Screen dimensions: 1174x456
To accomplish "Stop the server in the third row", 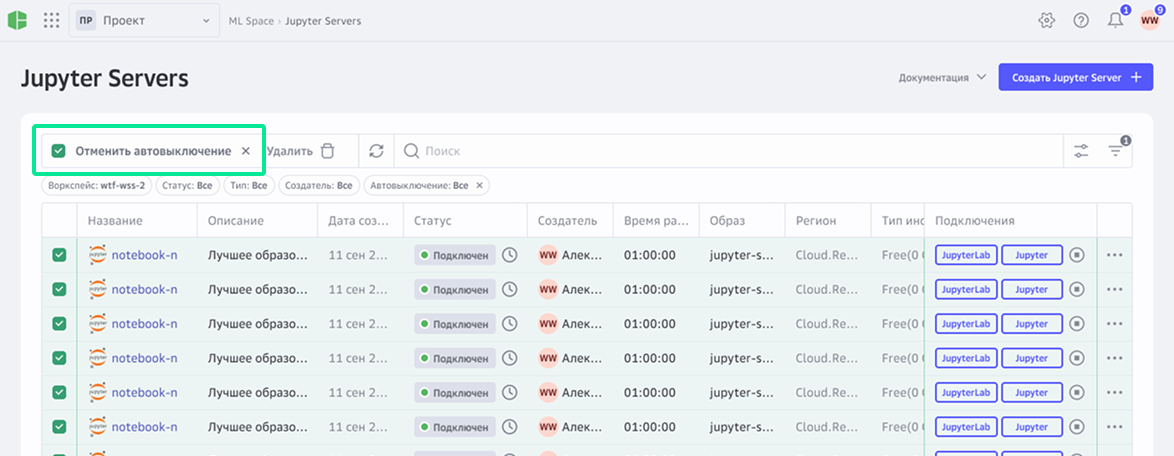I will pos(1077,323).
